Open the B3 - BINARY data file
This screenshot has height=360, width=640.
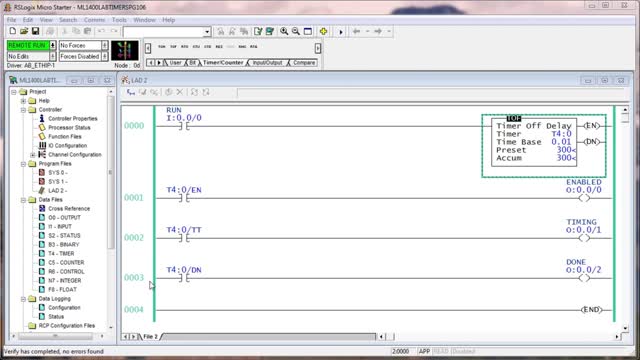point(64,244)
